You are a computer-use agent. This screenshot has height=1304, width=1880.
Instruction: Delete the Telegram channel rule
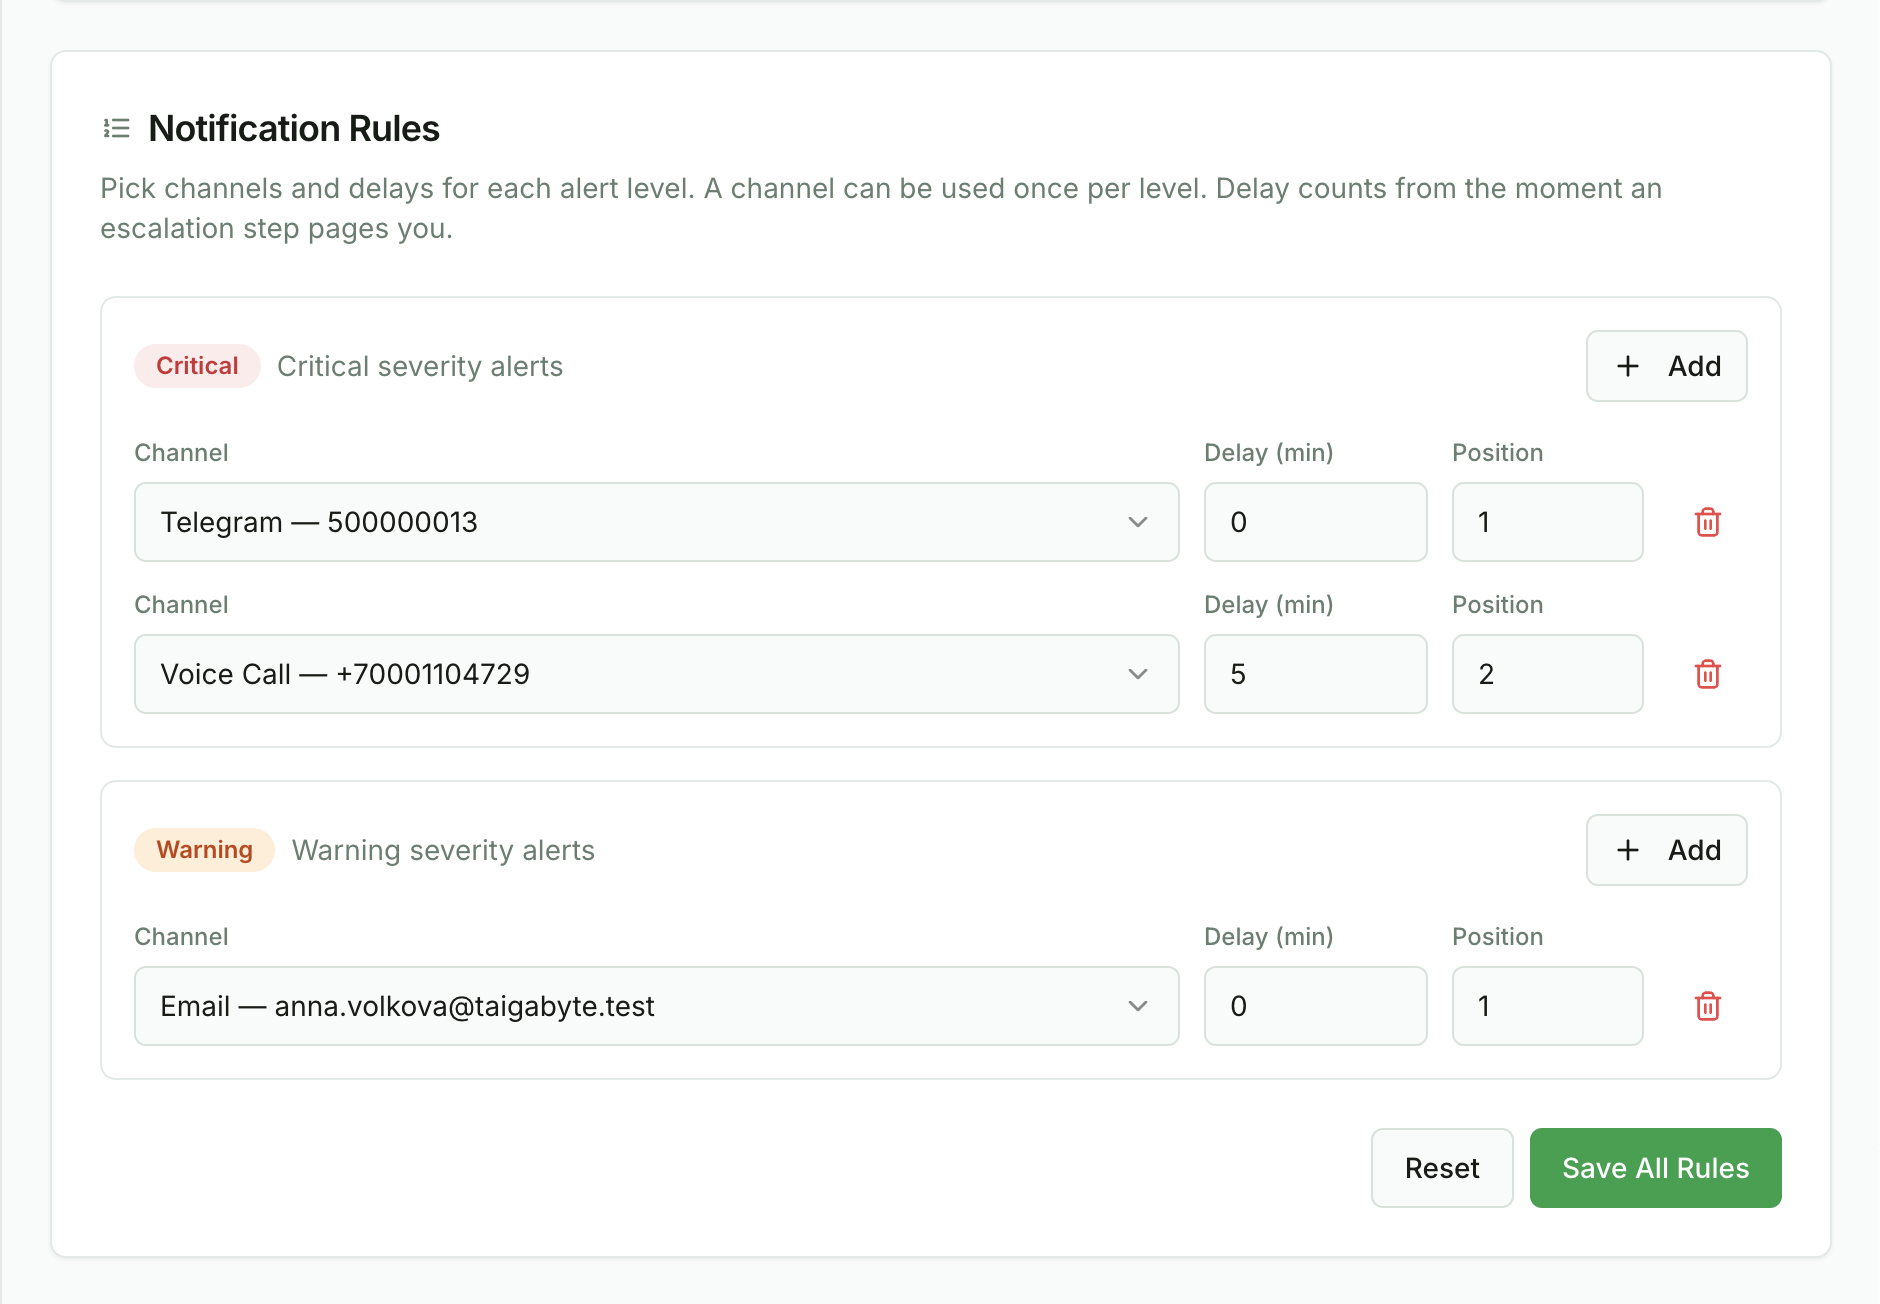1708,522
